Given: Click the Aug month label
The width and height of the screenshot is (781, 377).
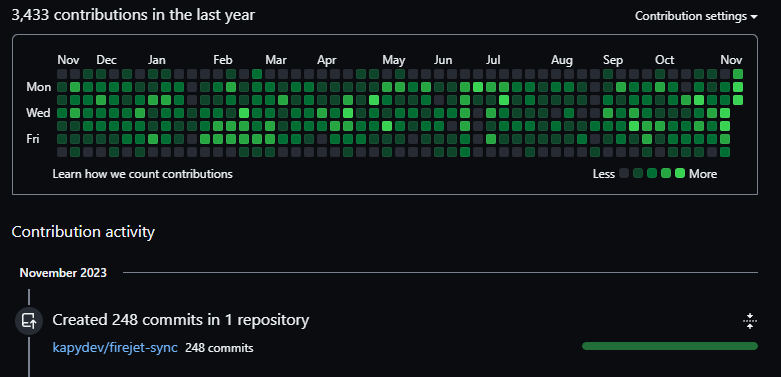Looking at the screenshot, I should (x=562, y=60).
